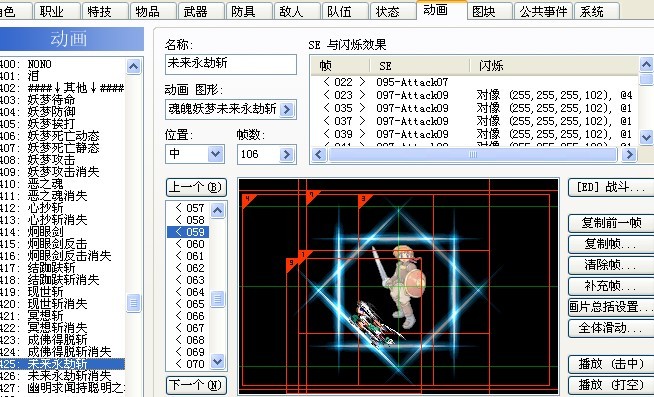Open the 帧数 frame count arrow
This screenshot has width=654, height=397.
(x=286, y=154)
